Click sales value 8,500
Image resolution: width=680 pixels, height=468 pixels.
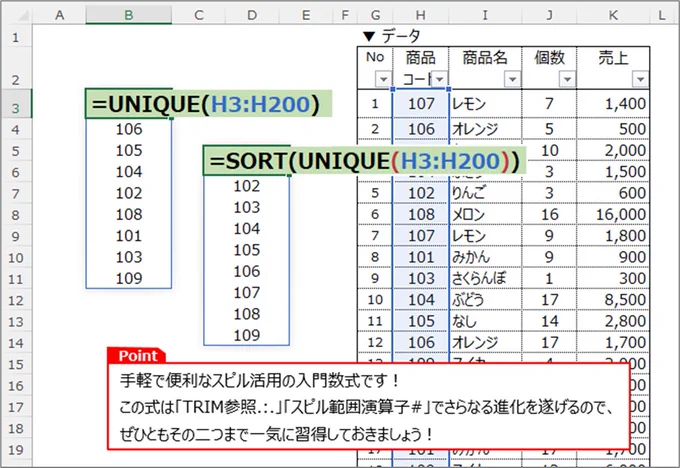[613, 300]
